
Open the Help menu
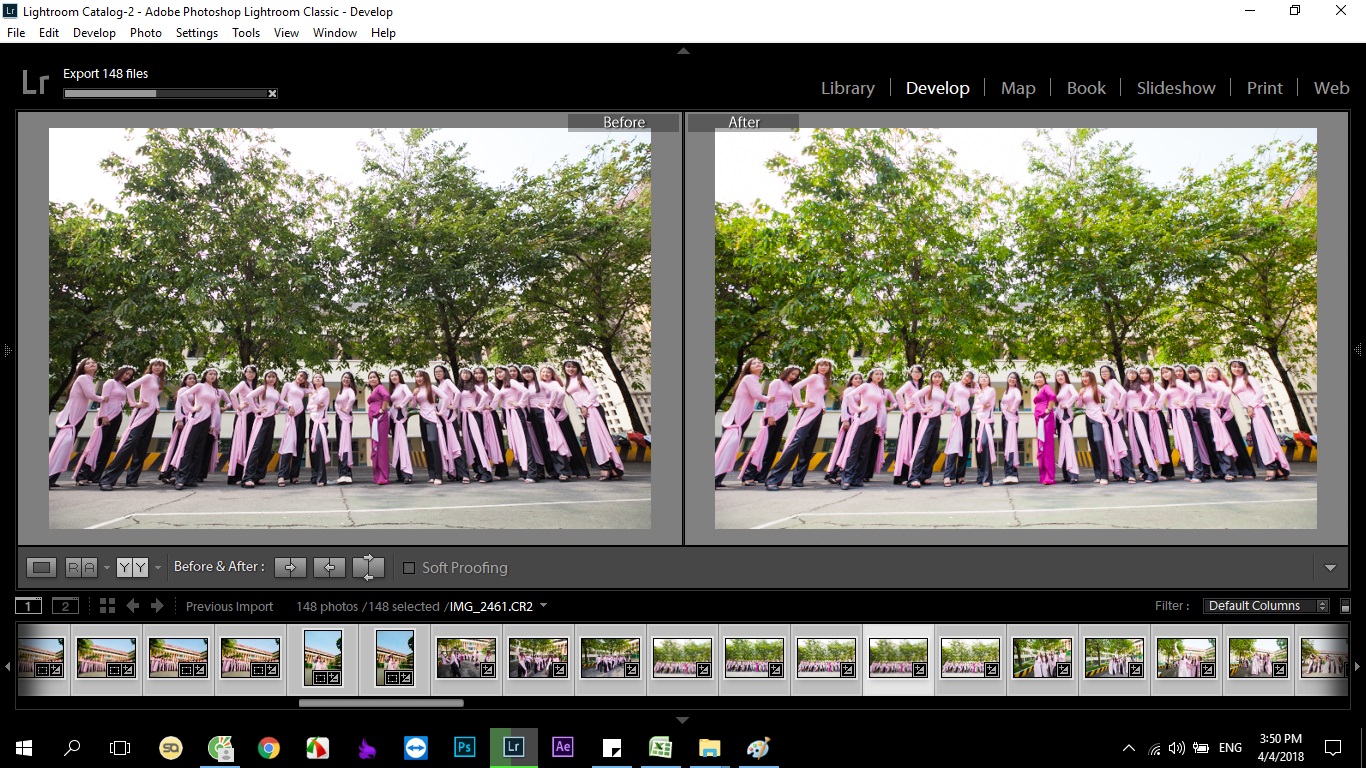click(x=383, y=32)
